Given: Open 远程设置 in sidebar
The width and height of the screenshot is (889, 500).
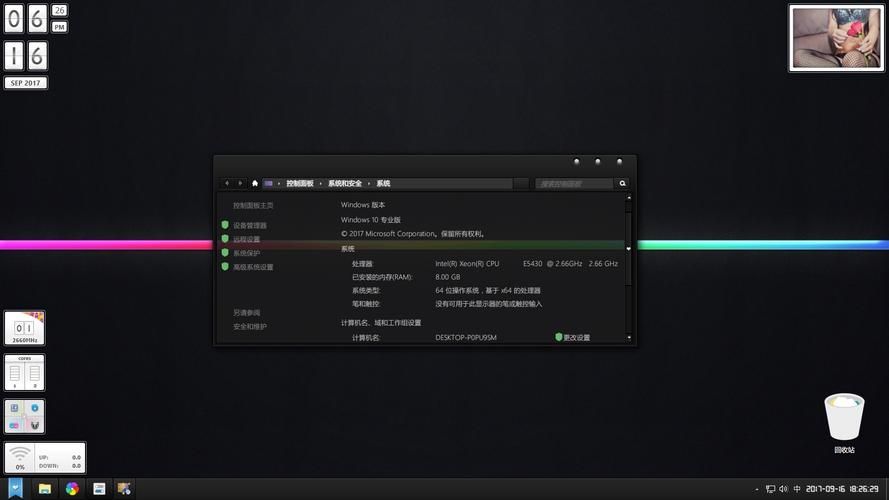Looking at the screenshot, I should click(247, 239).
